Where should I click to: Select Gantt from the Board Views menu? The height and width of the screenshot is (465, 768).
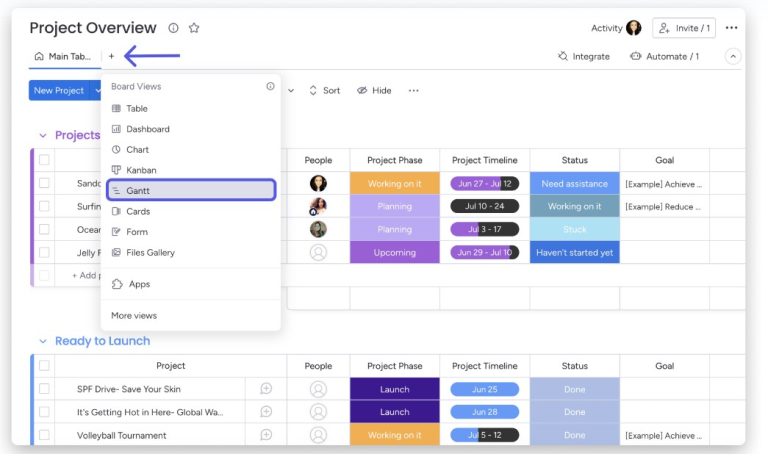[191, 190]
